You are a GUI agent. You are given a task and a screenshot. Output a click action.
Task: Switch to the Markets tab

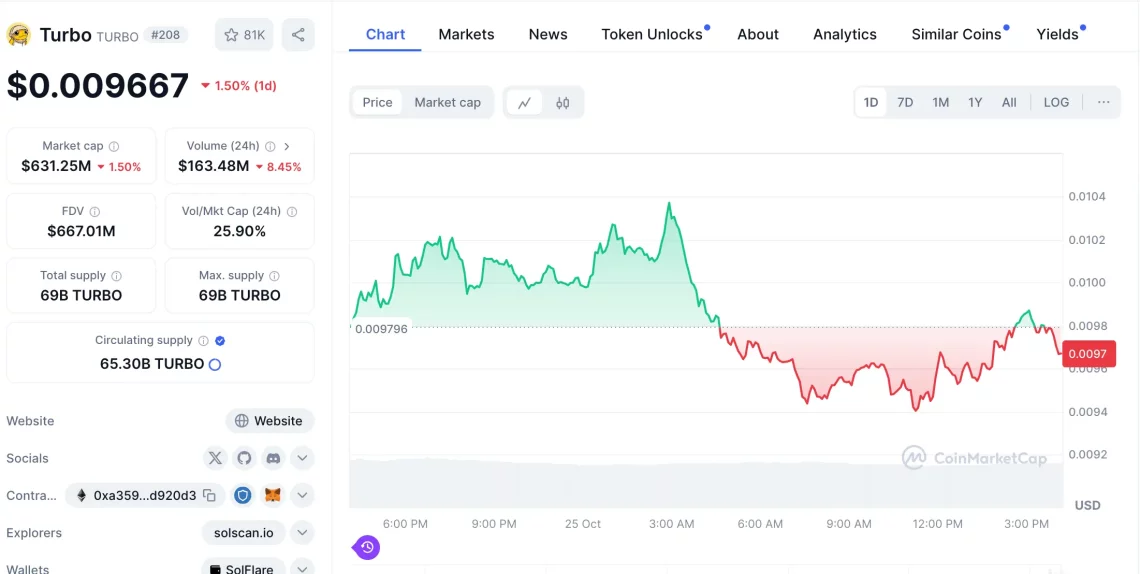point(466,34)
